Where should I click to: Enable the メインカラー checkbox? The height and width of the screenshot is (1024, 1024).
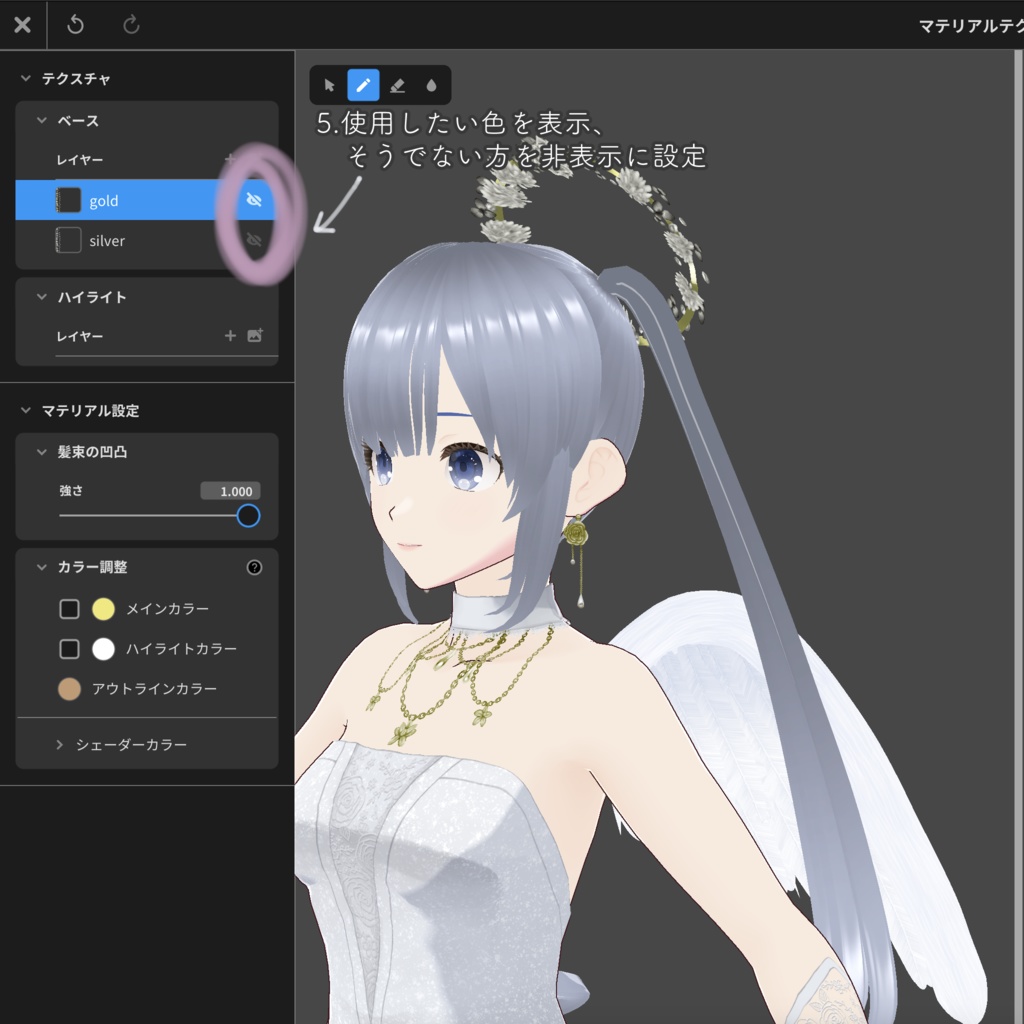[69, 608]
